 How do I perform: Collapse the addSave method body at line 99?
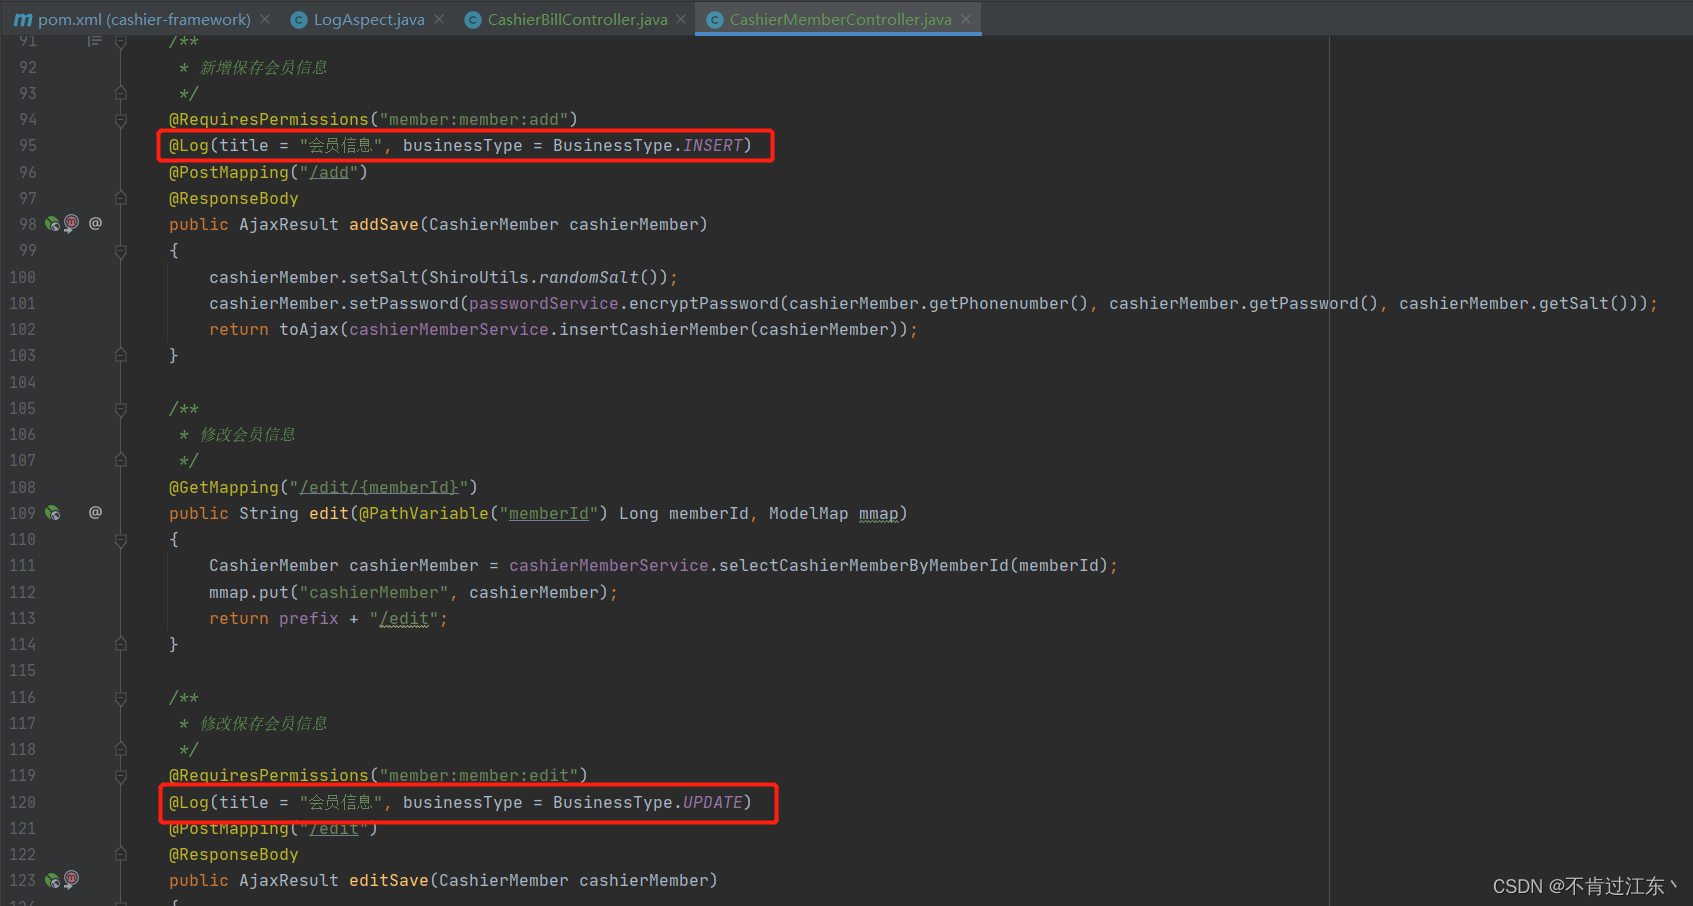121,251
